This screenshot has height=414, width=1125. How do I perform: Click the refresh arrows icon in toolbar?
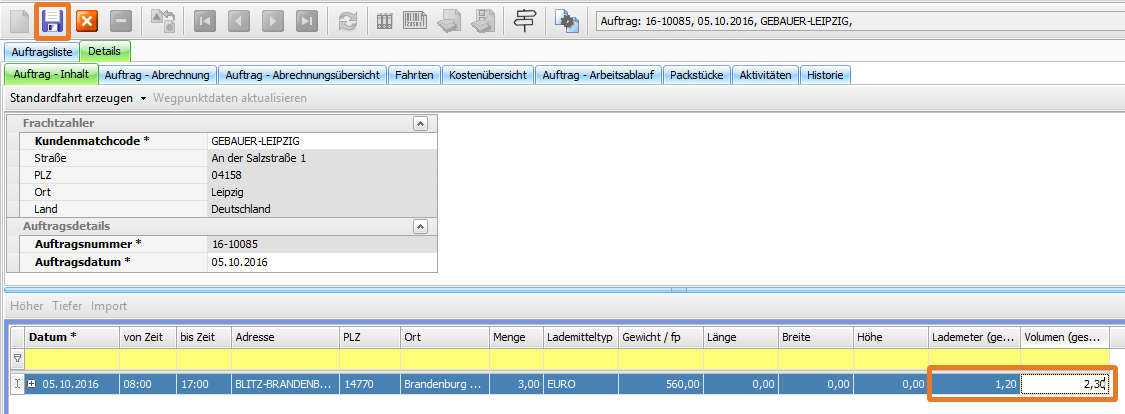point(347,20)
